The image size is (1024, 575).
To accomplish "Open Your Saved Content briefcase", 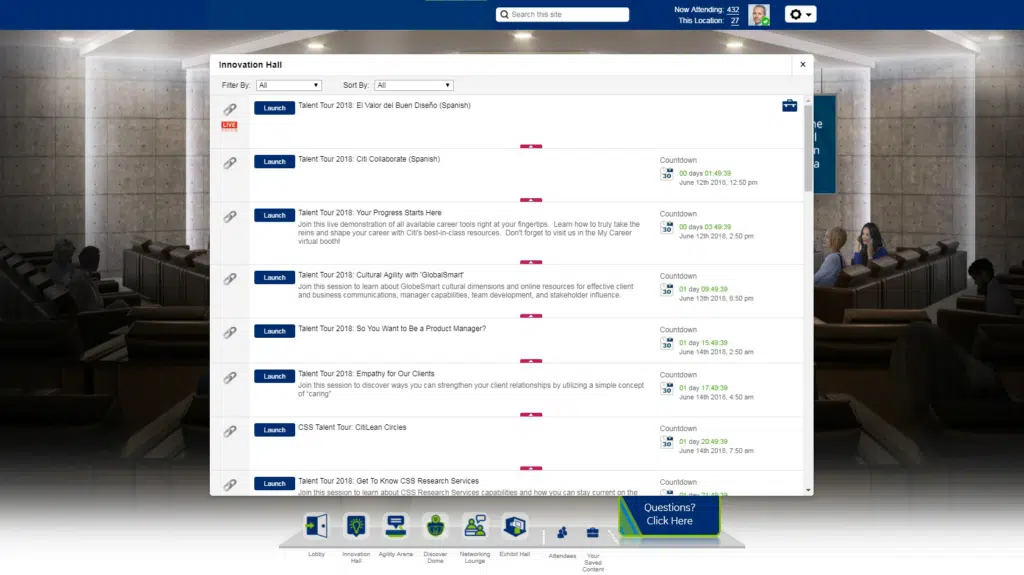I will (592, 533).
